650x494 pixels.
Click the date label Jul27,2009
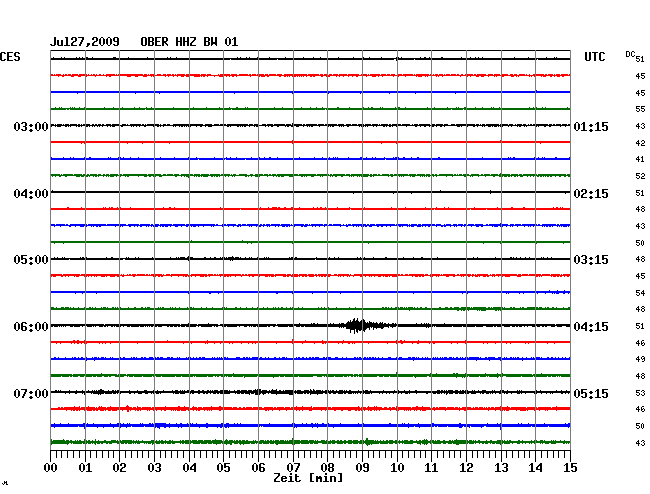click(x=85, y=42)
